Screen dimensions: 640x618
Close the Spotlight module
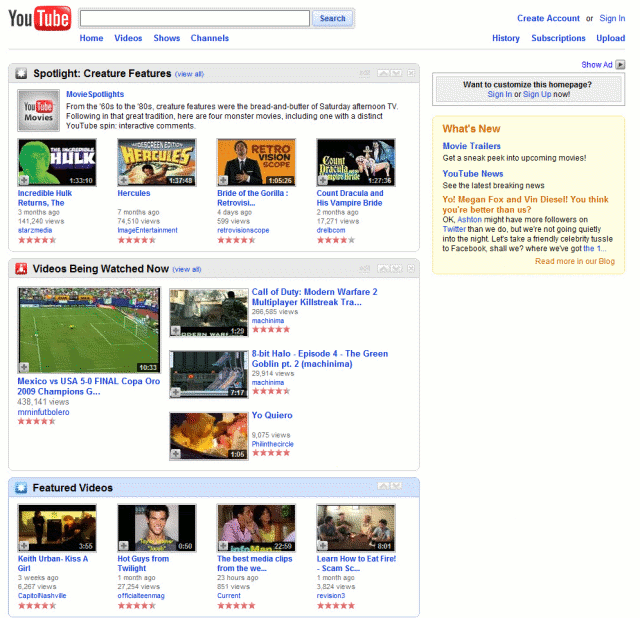click(411, 73)
